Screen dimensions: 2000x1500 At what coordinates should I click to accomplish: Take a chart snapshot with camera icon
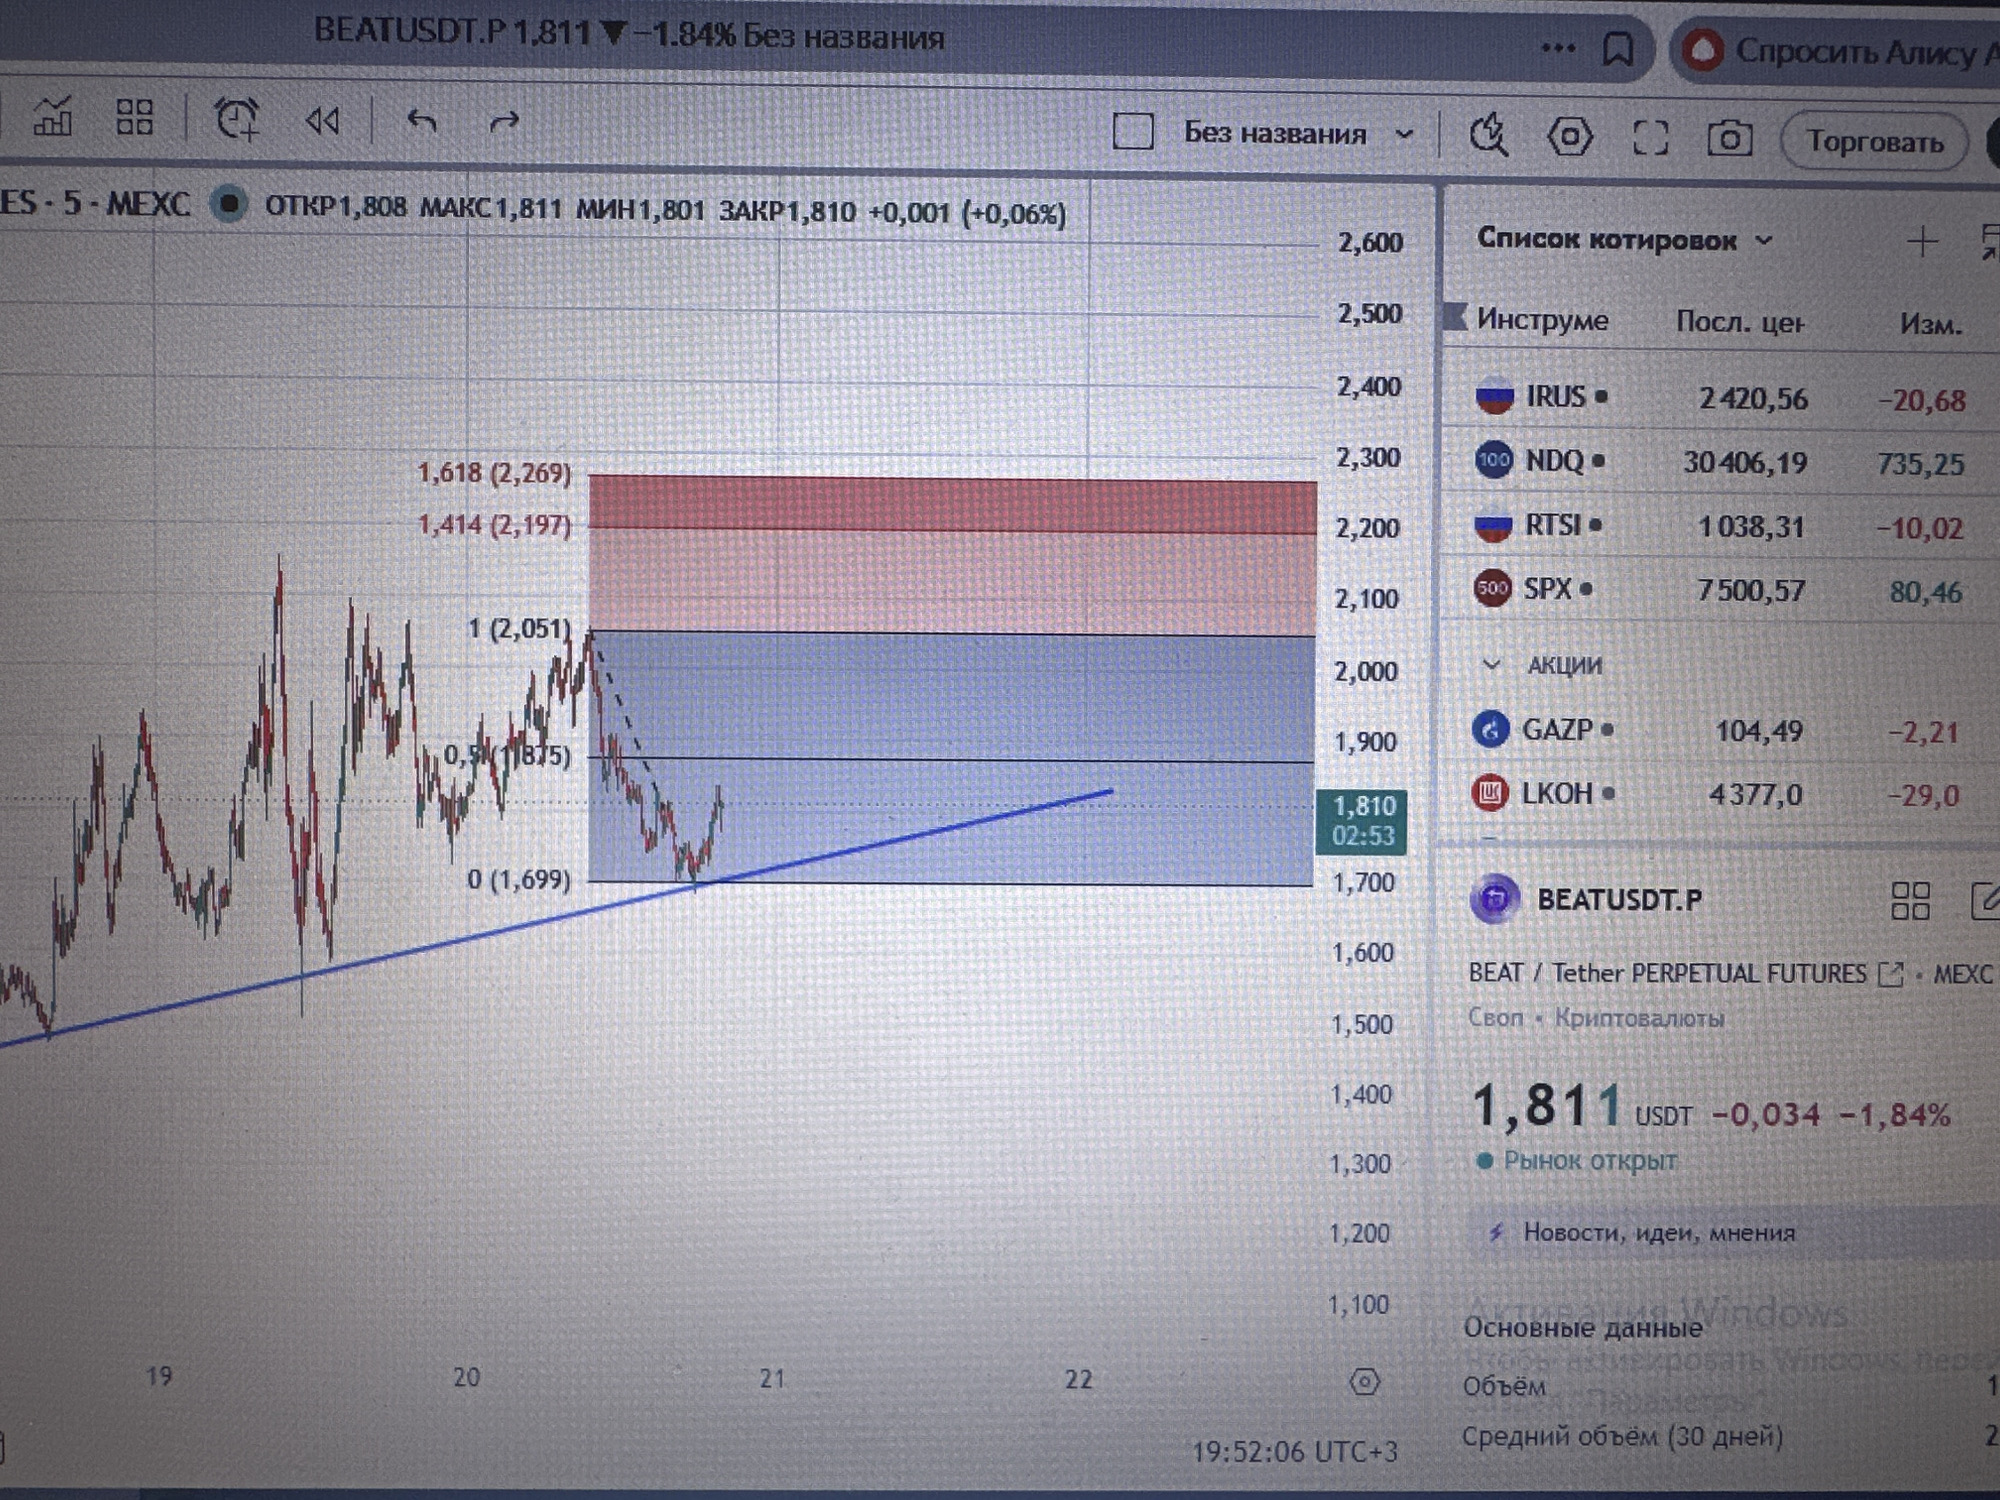coord(1729,138)
